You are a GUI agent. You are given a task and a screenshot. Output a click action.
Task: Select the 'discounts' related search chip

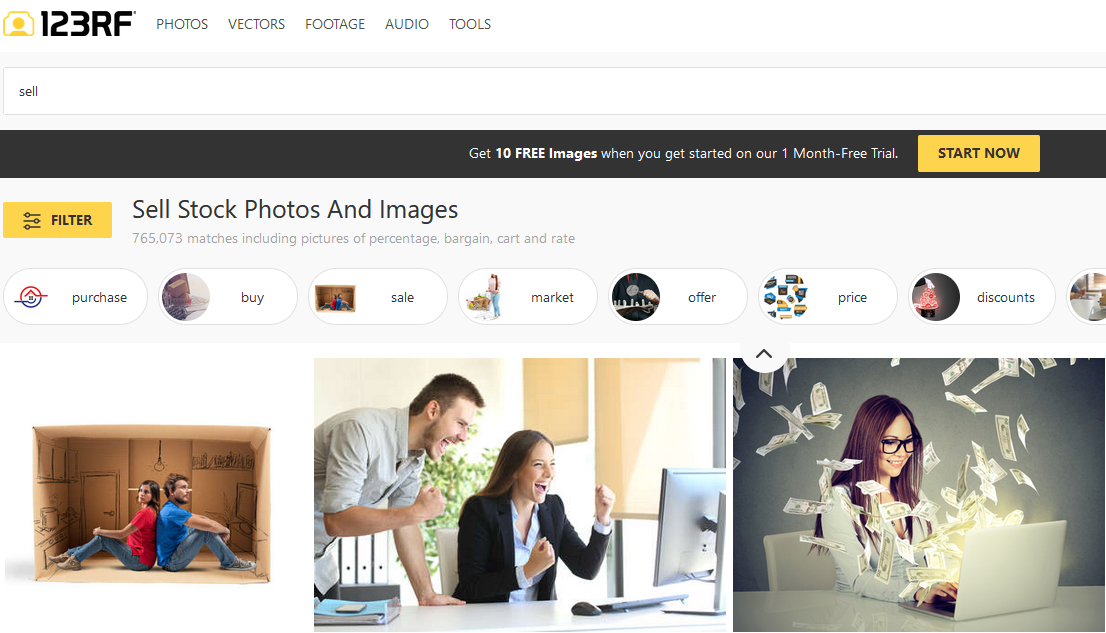pos(982,297)
